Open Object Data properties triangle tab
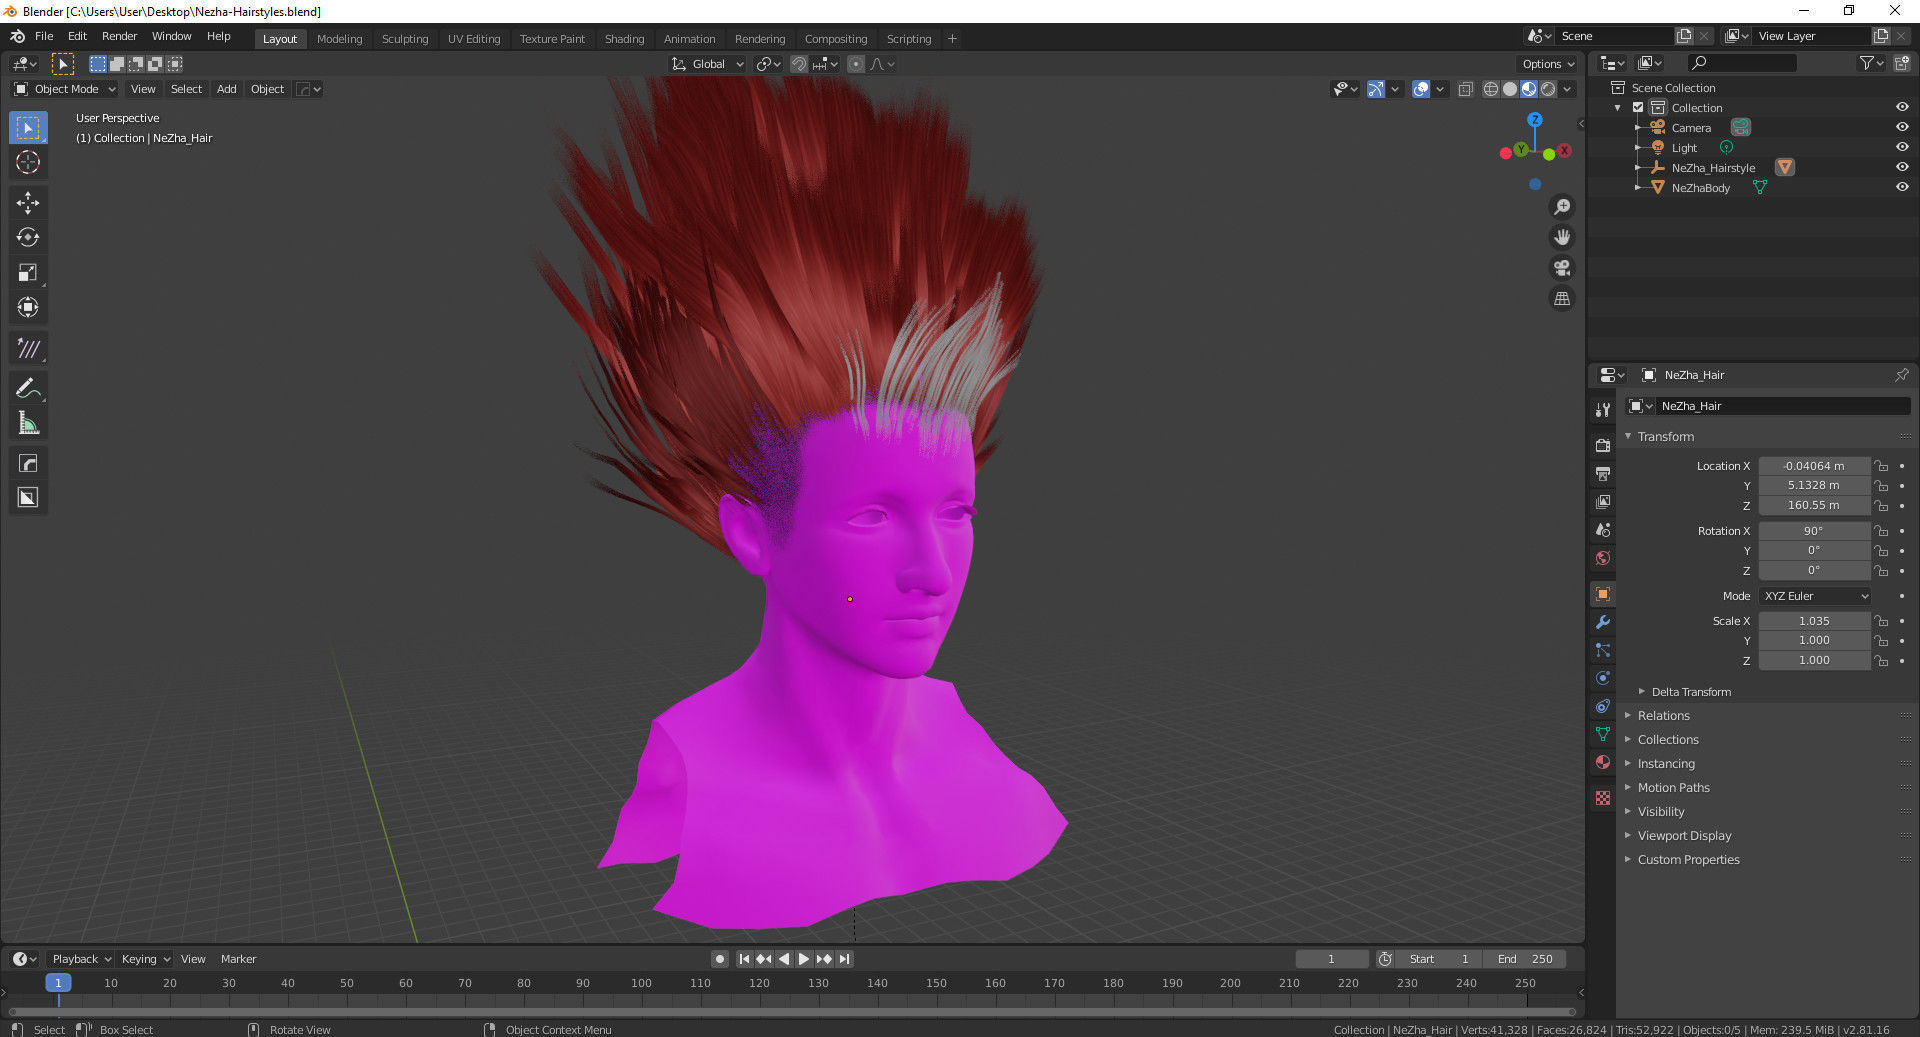Viewport: 1920px width, 1037px height. [x=1603, y=734]
